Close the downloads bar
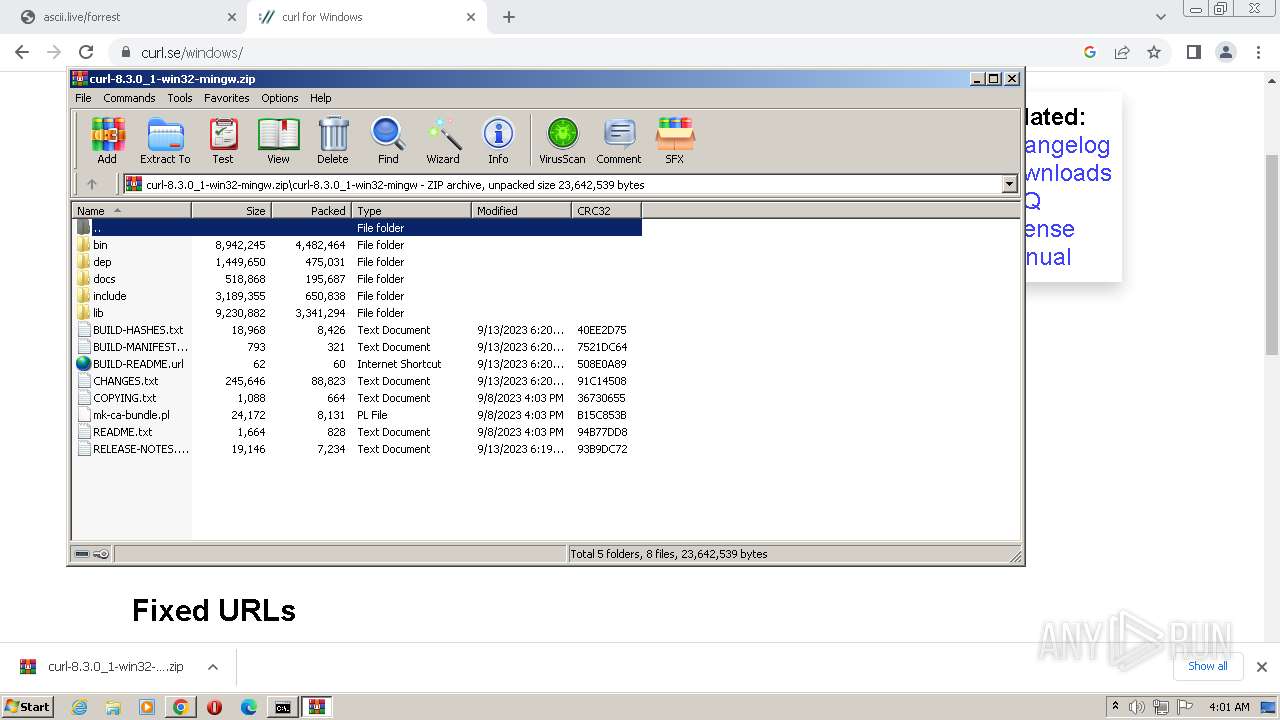 1262,667
